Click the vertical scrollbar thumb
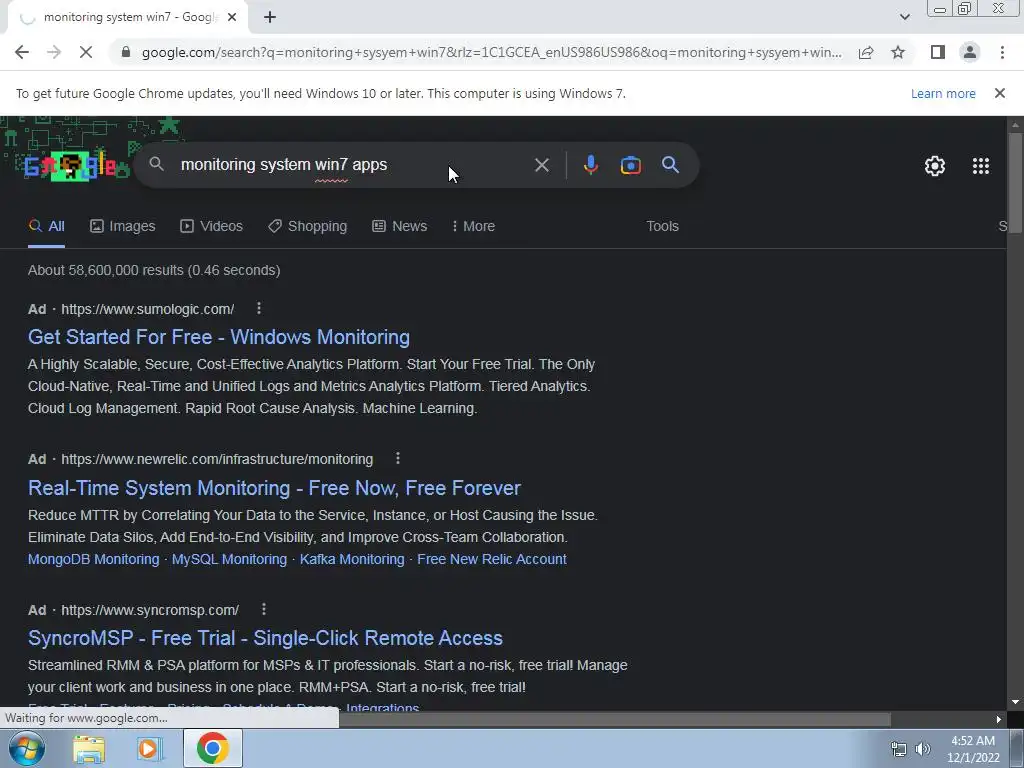The image size is (1024, 768). point(1015,182)
